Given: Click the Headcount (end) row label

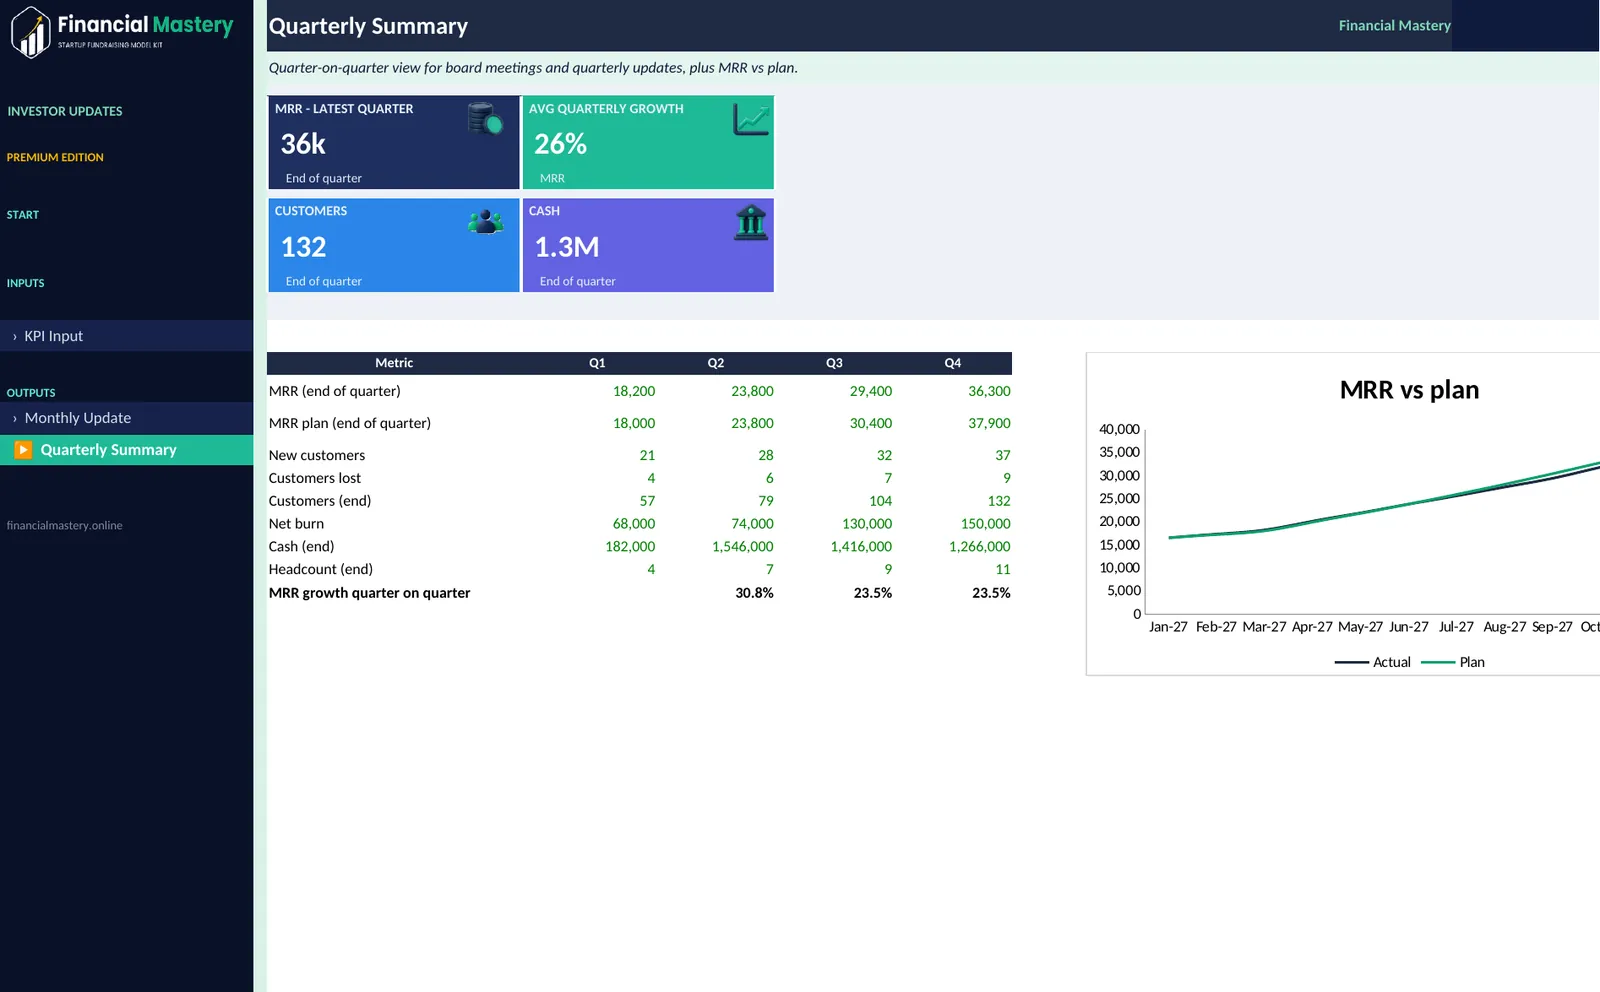Looking at the screenshot, I should [321, 569].
